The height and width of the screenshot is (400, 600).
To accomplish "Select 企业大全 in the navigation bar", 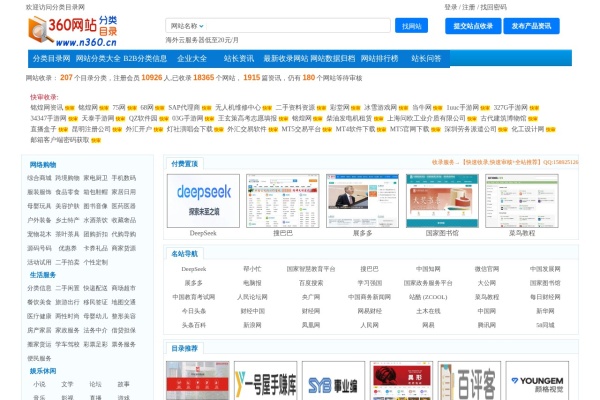I will [x=192, y=59].
